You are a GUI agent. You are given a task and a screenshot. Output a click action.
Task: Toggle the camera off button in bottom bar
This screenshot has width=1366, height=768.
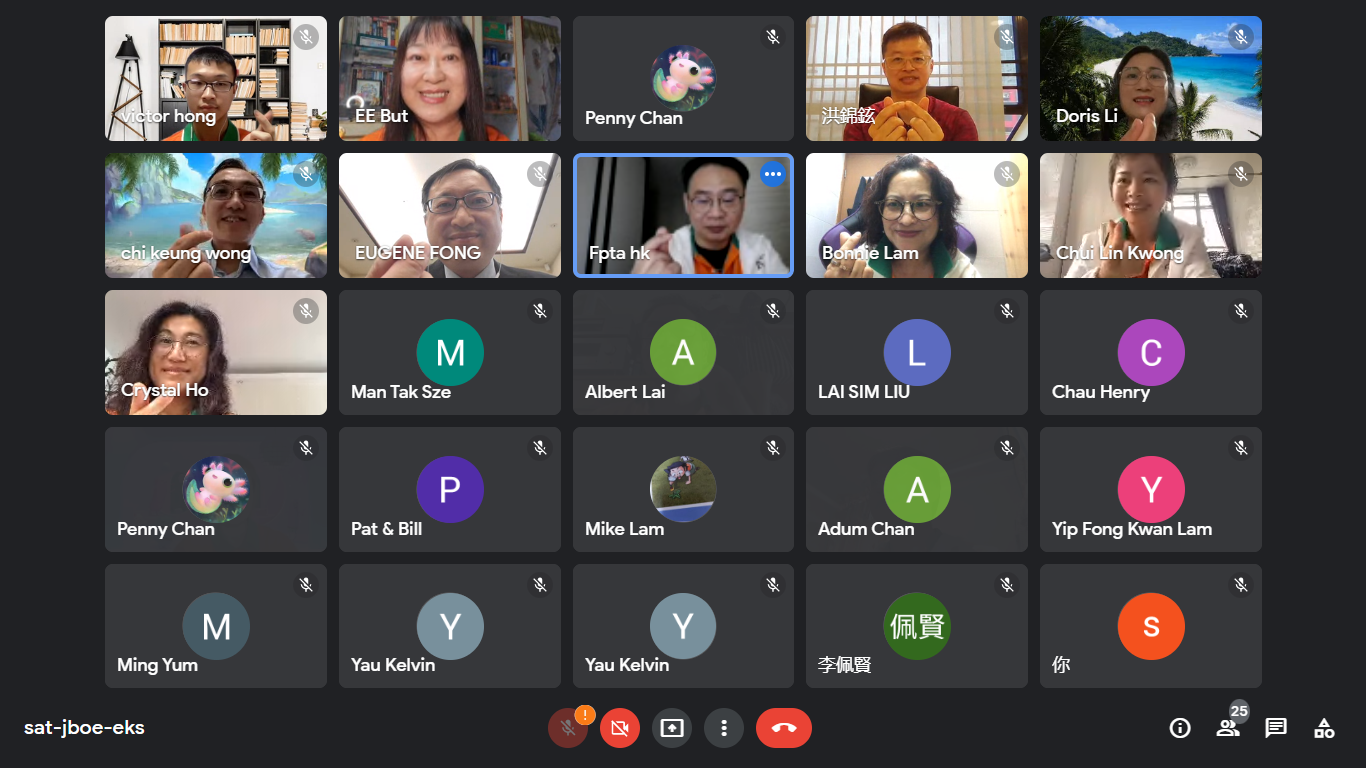(620, 728)
